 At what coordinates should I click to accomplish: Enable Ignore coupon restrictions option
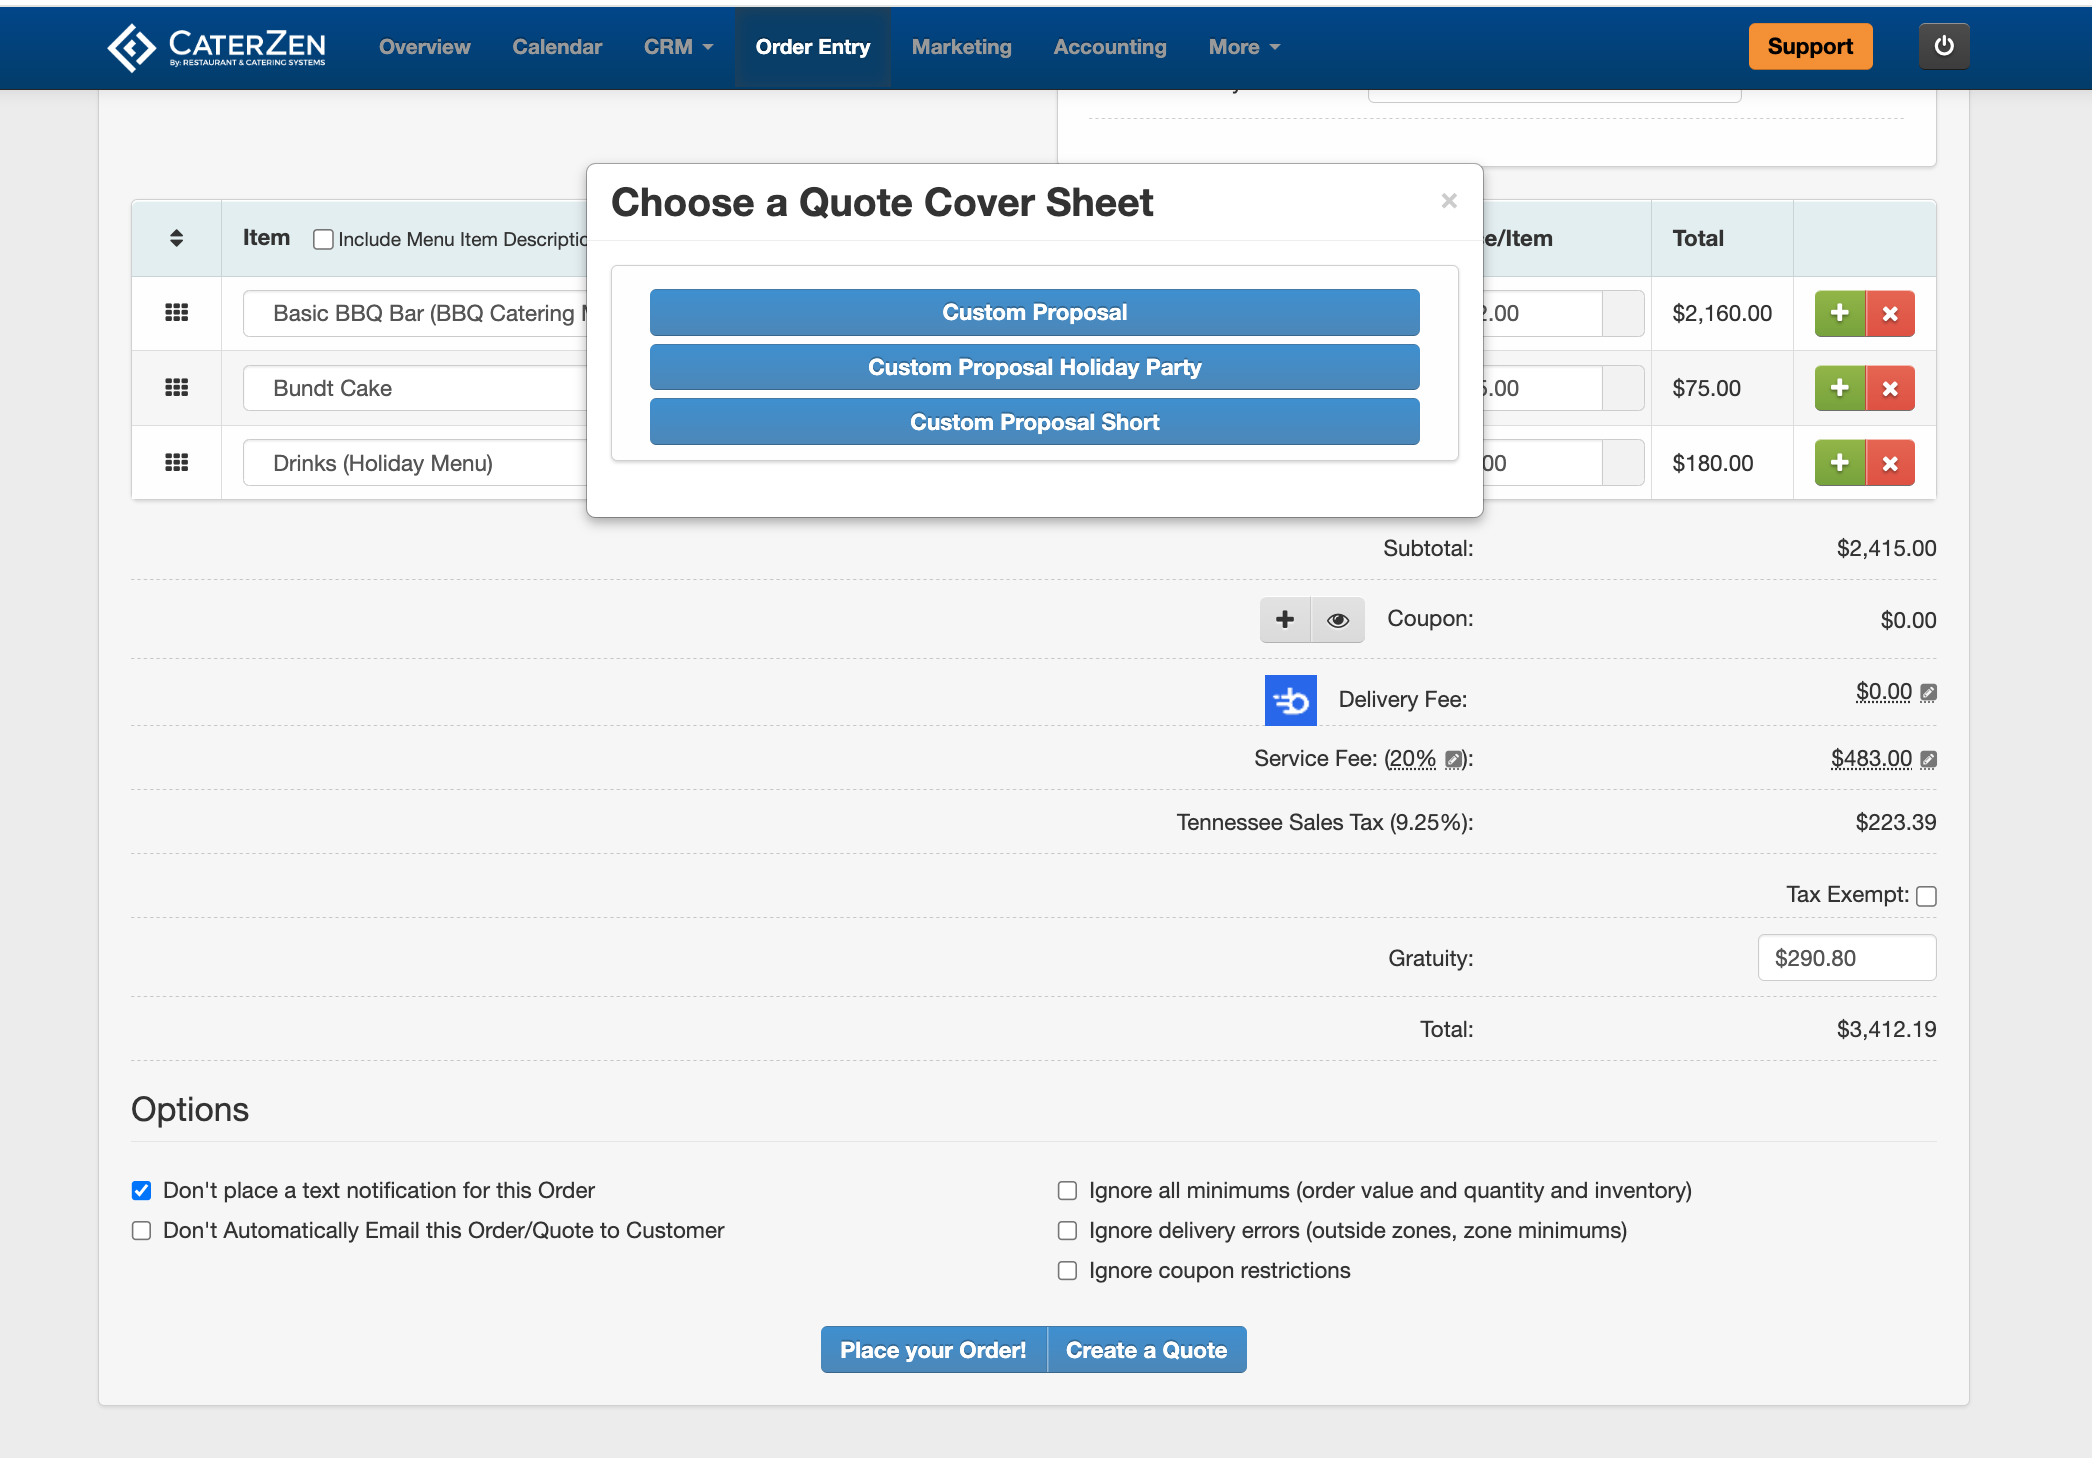pyautogui.click(x=1067, y=1270)
